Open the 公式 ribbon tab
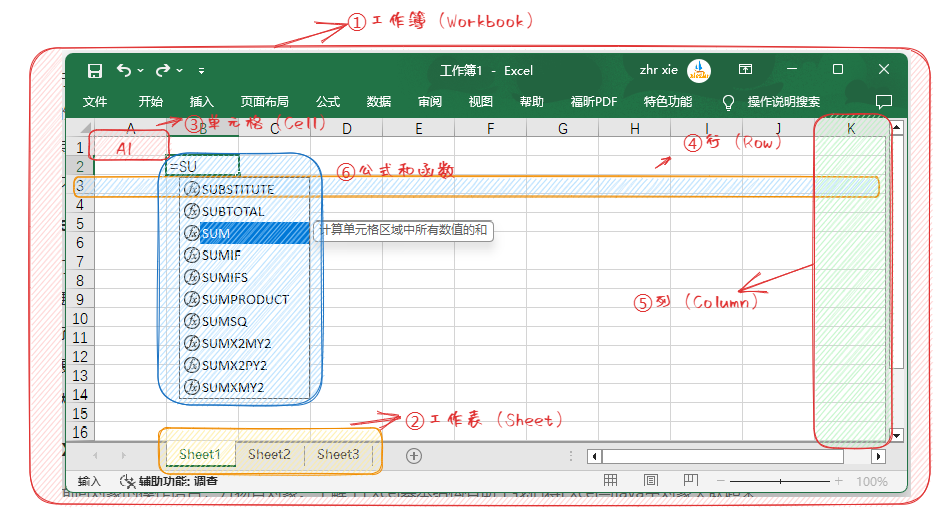Screen dimensions: 949x525 click(328, 102)
